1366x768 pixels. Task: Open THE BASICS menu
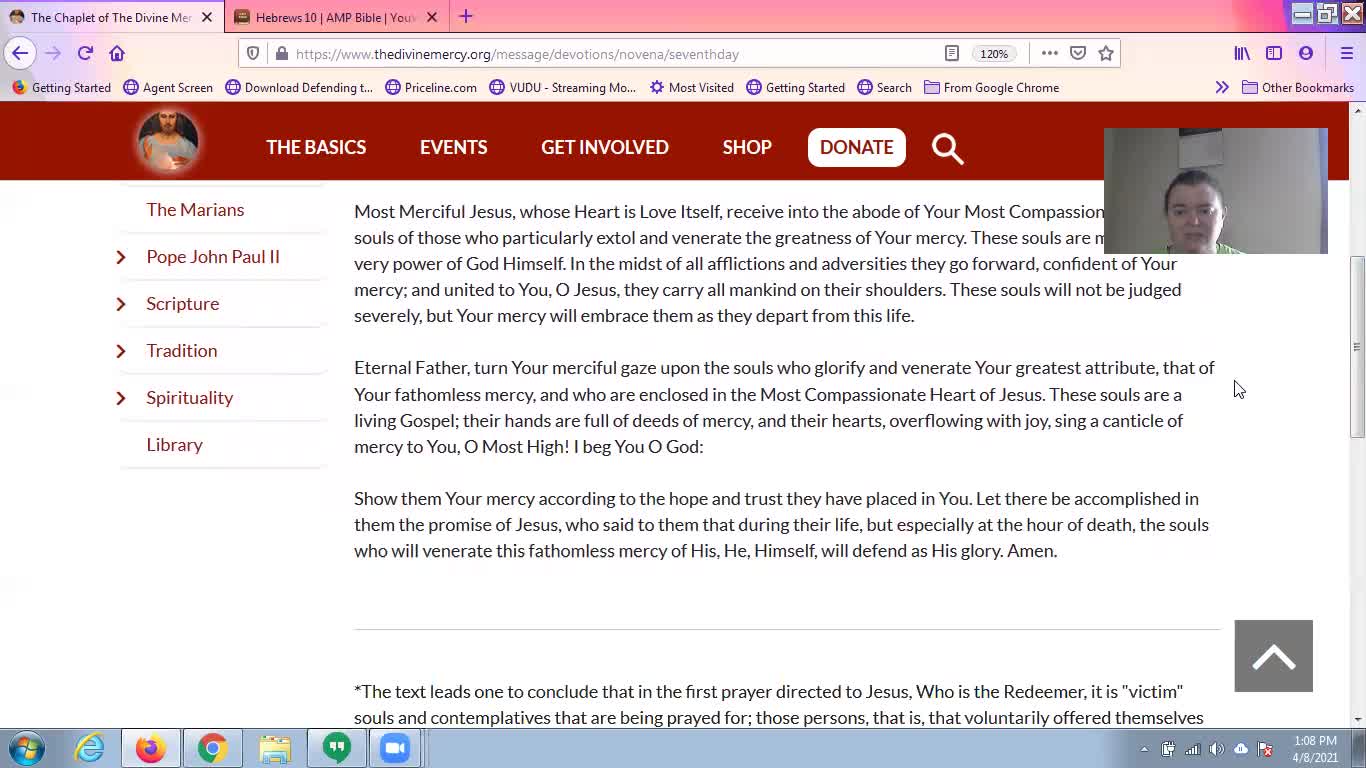point(316,147)
